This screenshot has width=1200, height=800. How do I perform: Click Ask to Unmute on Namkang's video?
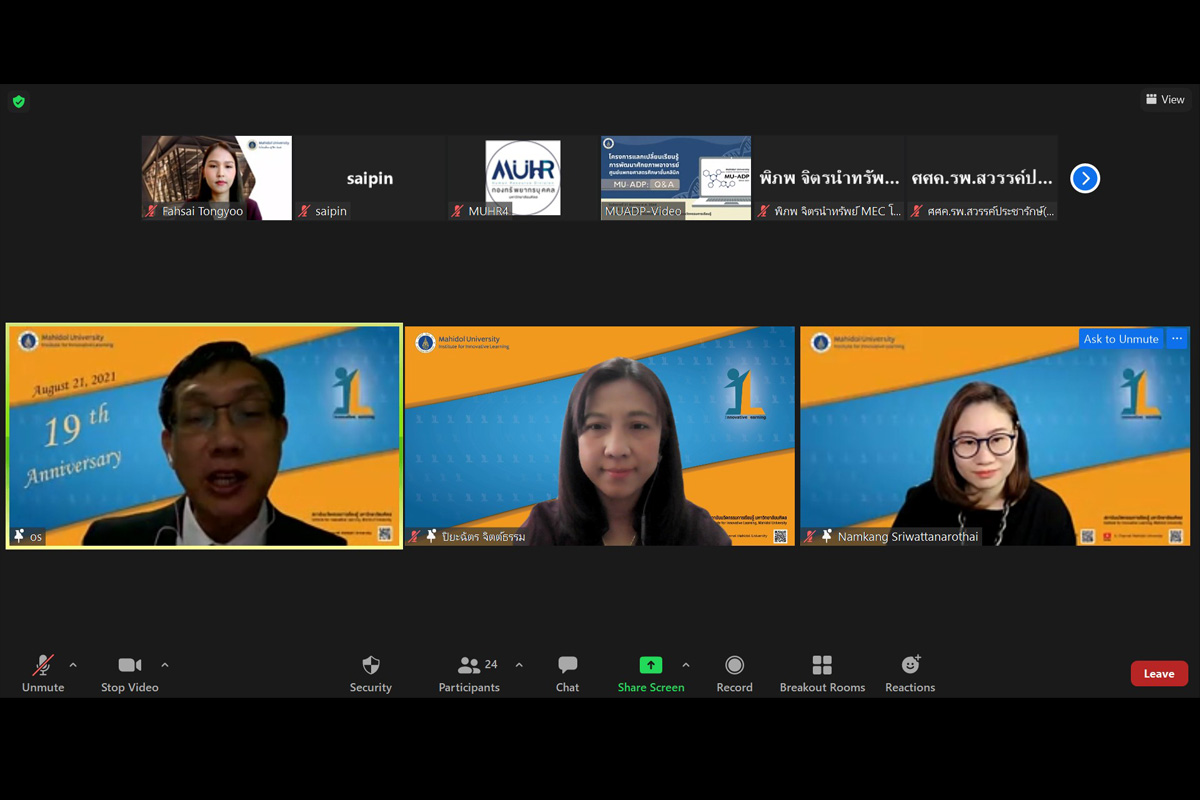(x=1121, y=339)
